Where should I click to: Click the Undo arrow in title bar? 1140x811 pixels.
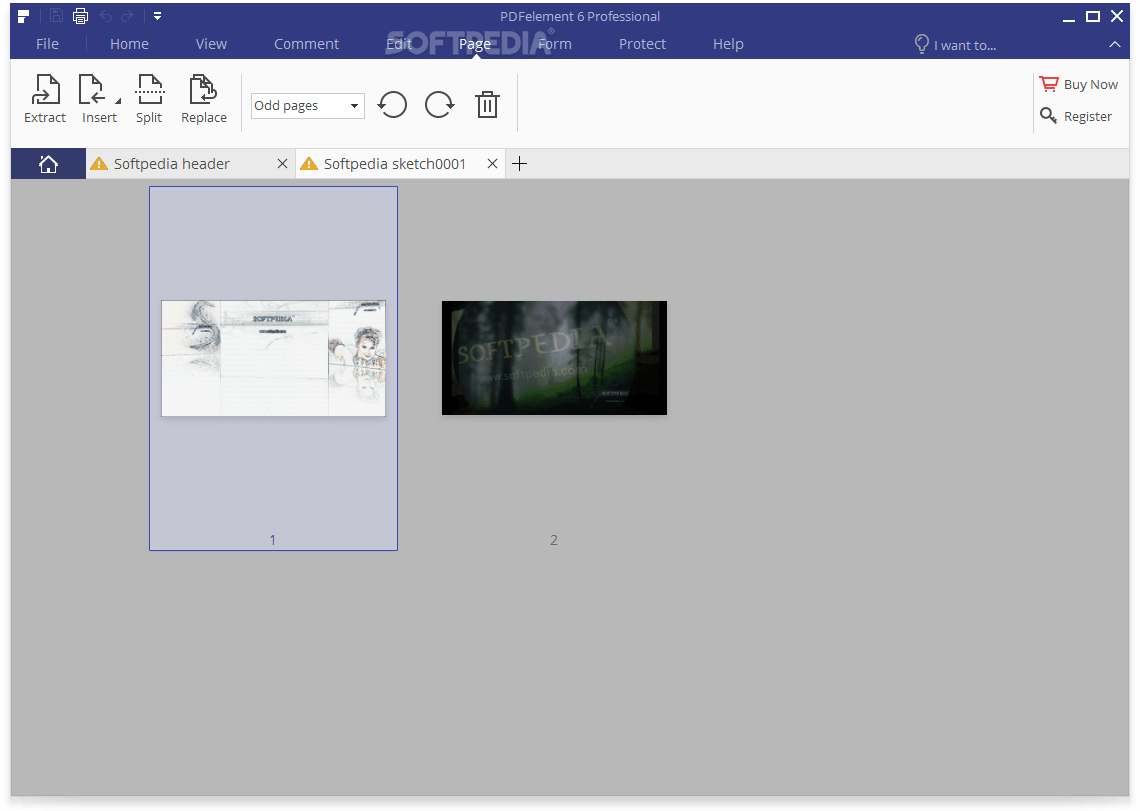tap(106, 16)
